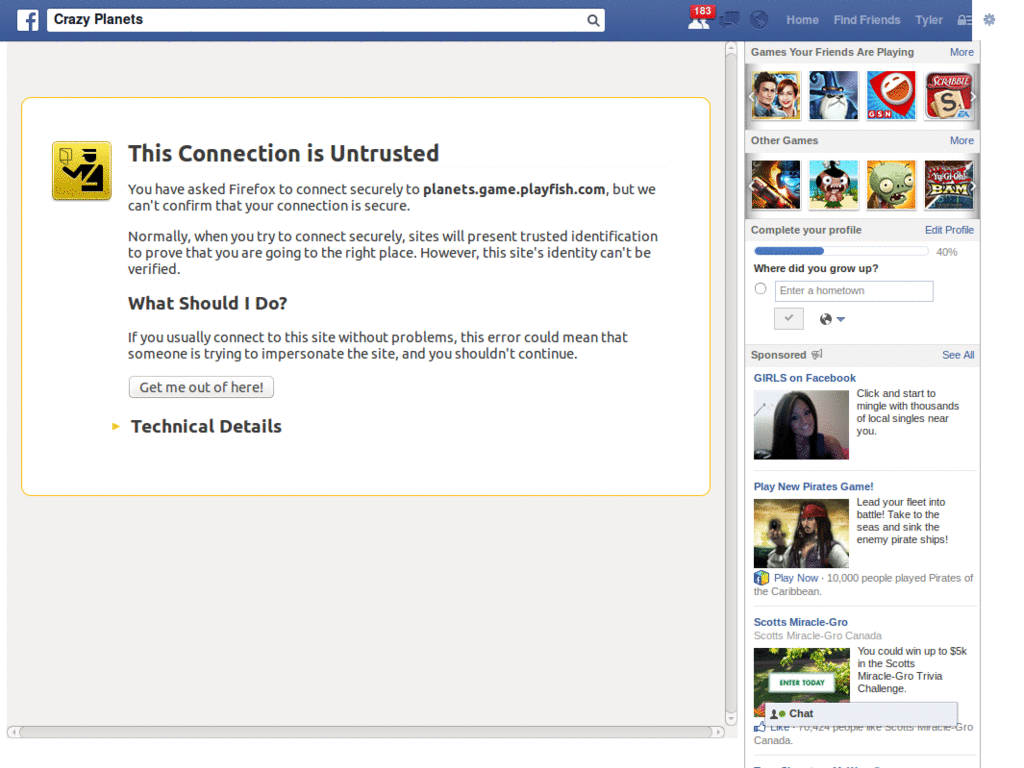Open the Yu-Gi-Oh BAM game thumbnail

948,185
